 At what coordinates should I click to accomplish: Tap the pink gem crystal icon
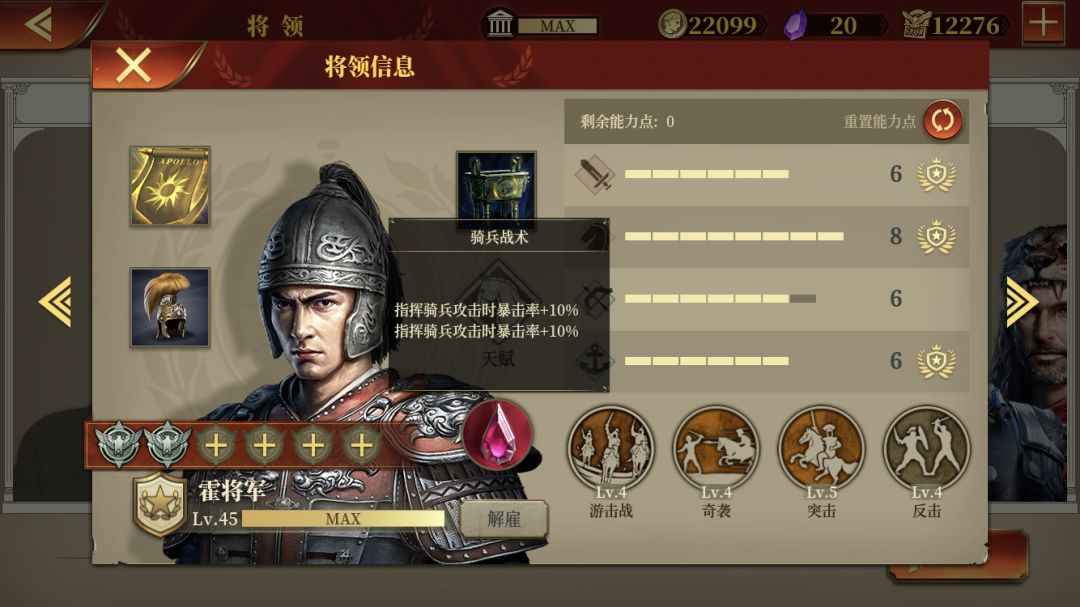pos(498,435)
